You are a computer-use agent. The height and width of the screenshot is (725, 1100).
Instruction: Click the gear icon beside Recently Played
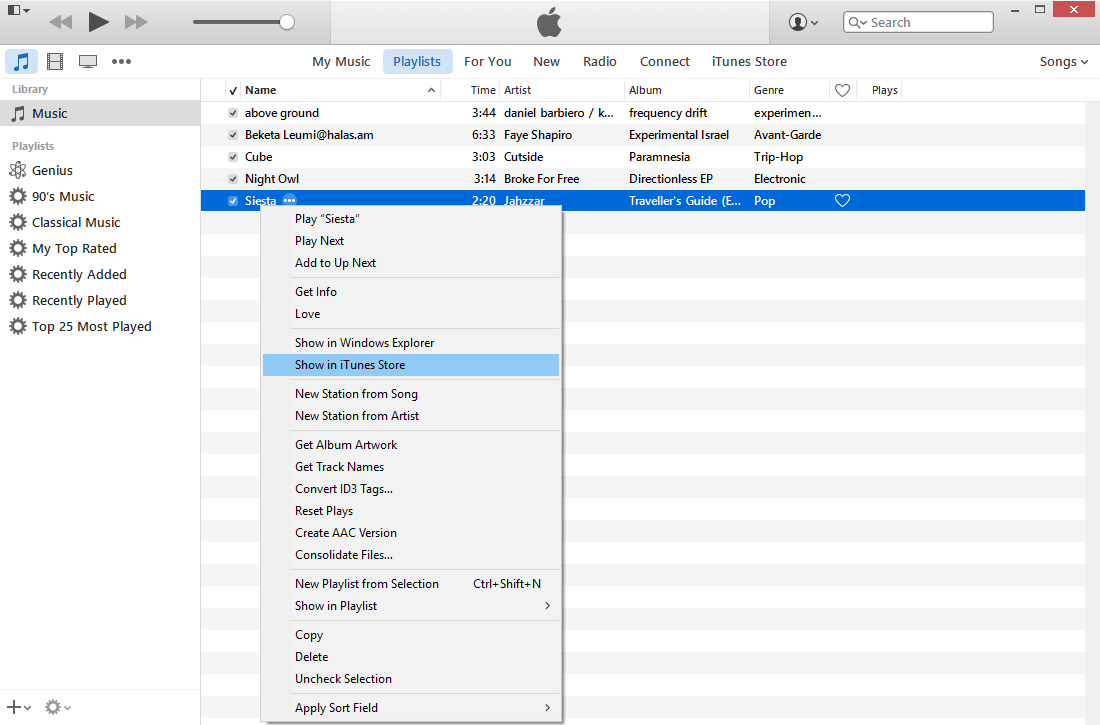click(x=18, y=300)
